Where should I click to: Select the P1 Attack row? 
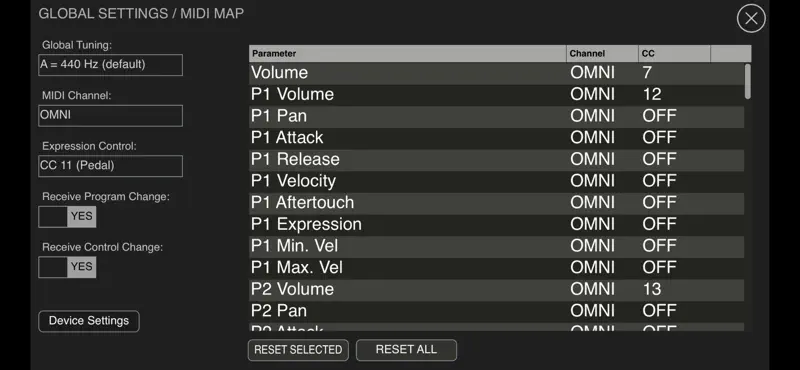pyautogui.click(x=496, y=138)
